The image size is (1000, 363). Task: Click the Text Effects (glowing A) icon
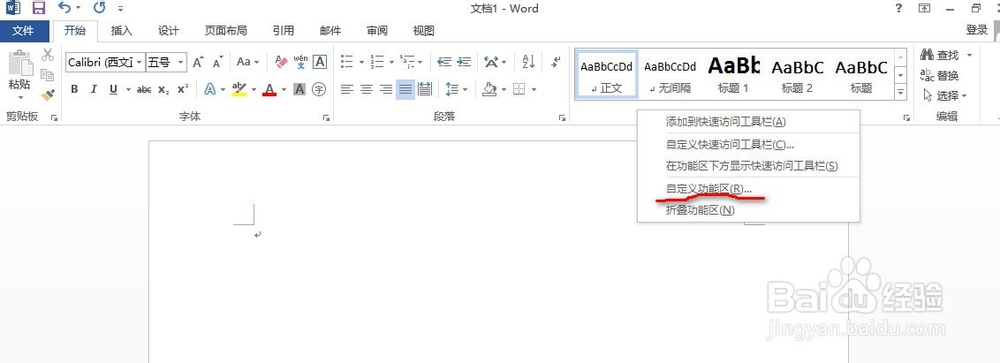(x=210, y=89)
